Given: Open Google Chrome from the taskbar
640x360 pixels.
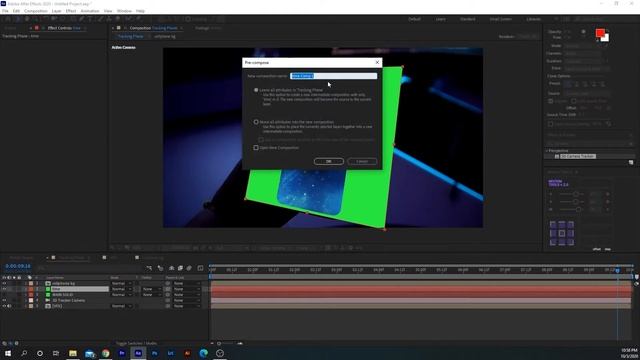Looking at the screenshot, I should (106, 353).
